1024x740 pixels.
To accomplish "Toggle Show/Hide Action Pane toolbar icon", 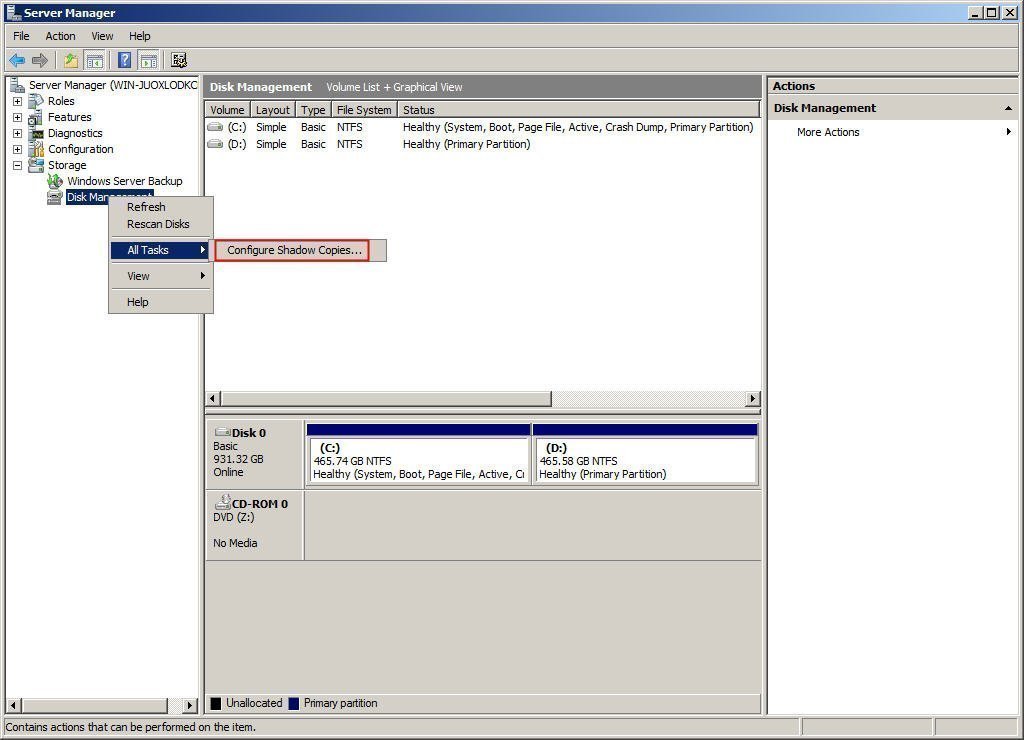I will click(149, 61).
